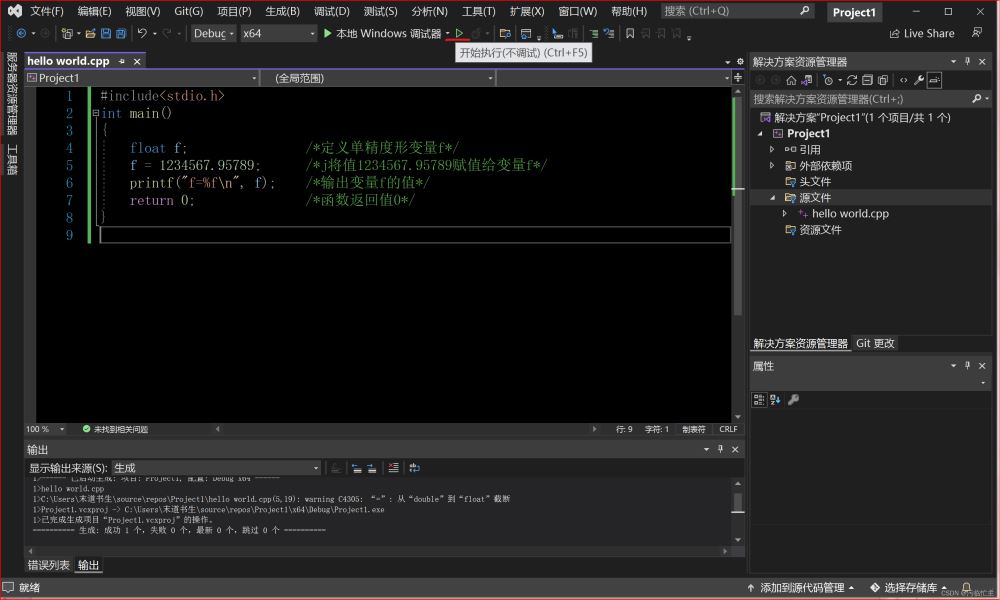Image resolution: width=1000 pixels, height=600 pixels.
Task: Click the Undo arrow in toolbar
Action: tap(142, 33)
